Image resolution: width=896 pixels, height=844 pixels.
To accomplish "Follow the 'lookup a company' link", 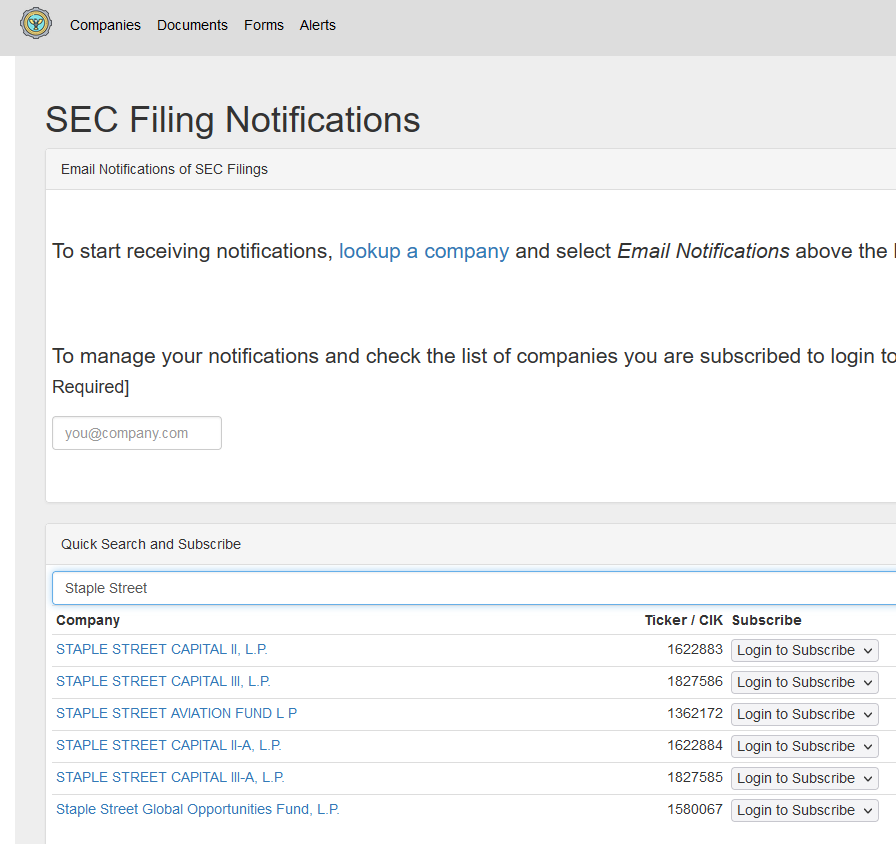I will pyautogui.click(x=423, y=251).
